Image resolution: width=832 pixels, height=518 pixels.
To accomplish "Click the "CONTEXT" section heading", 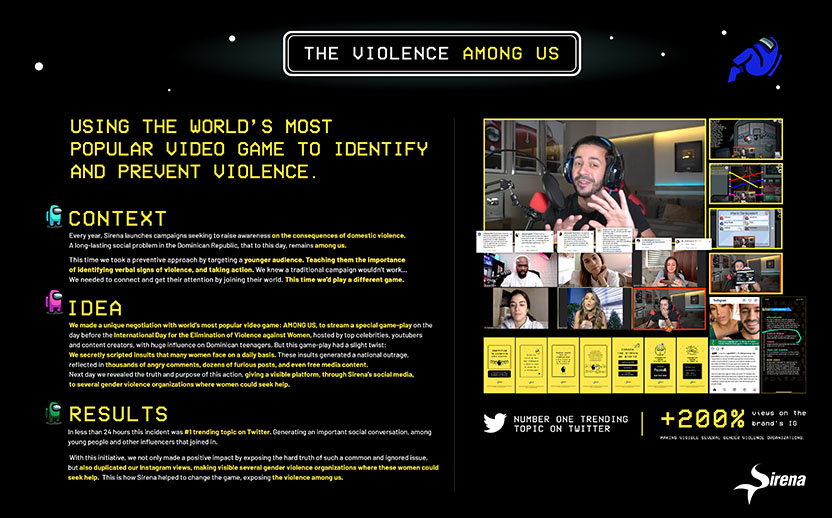I will 117,219.
